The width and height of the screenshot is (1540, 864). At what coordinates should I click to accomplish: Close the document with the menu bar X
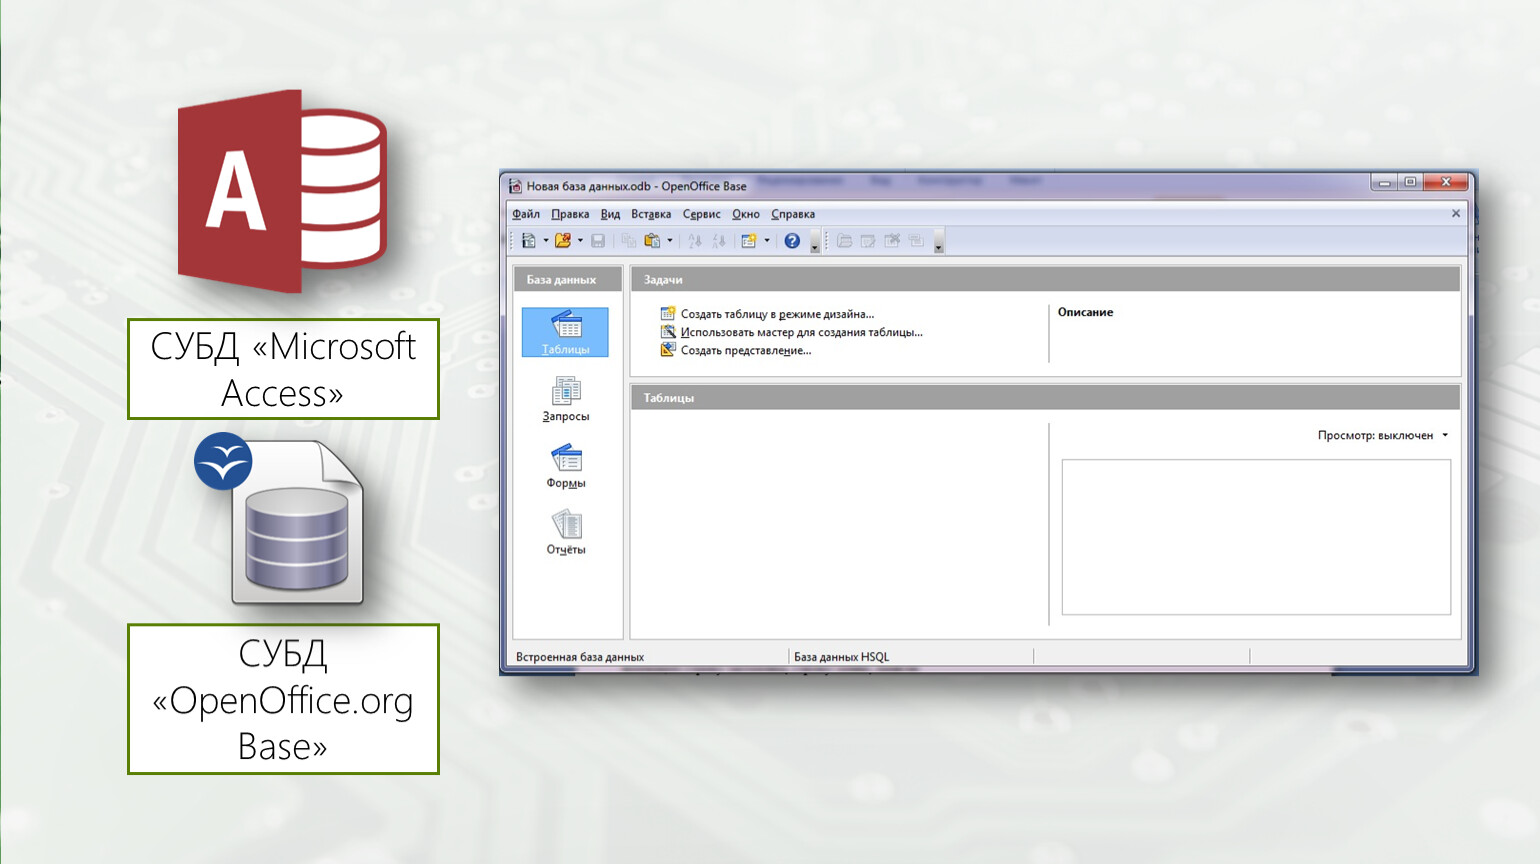point(1456,213)
